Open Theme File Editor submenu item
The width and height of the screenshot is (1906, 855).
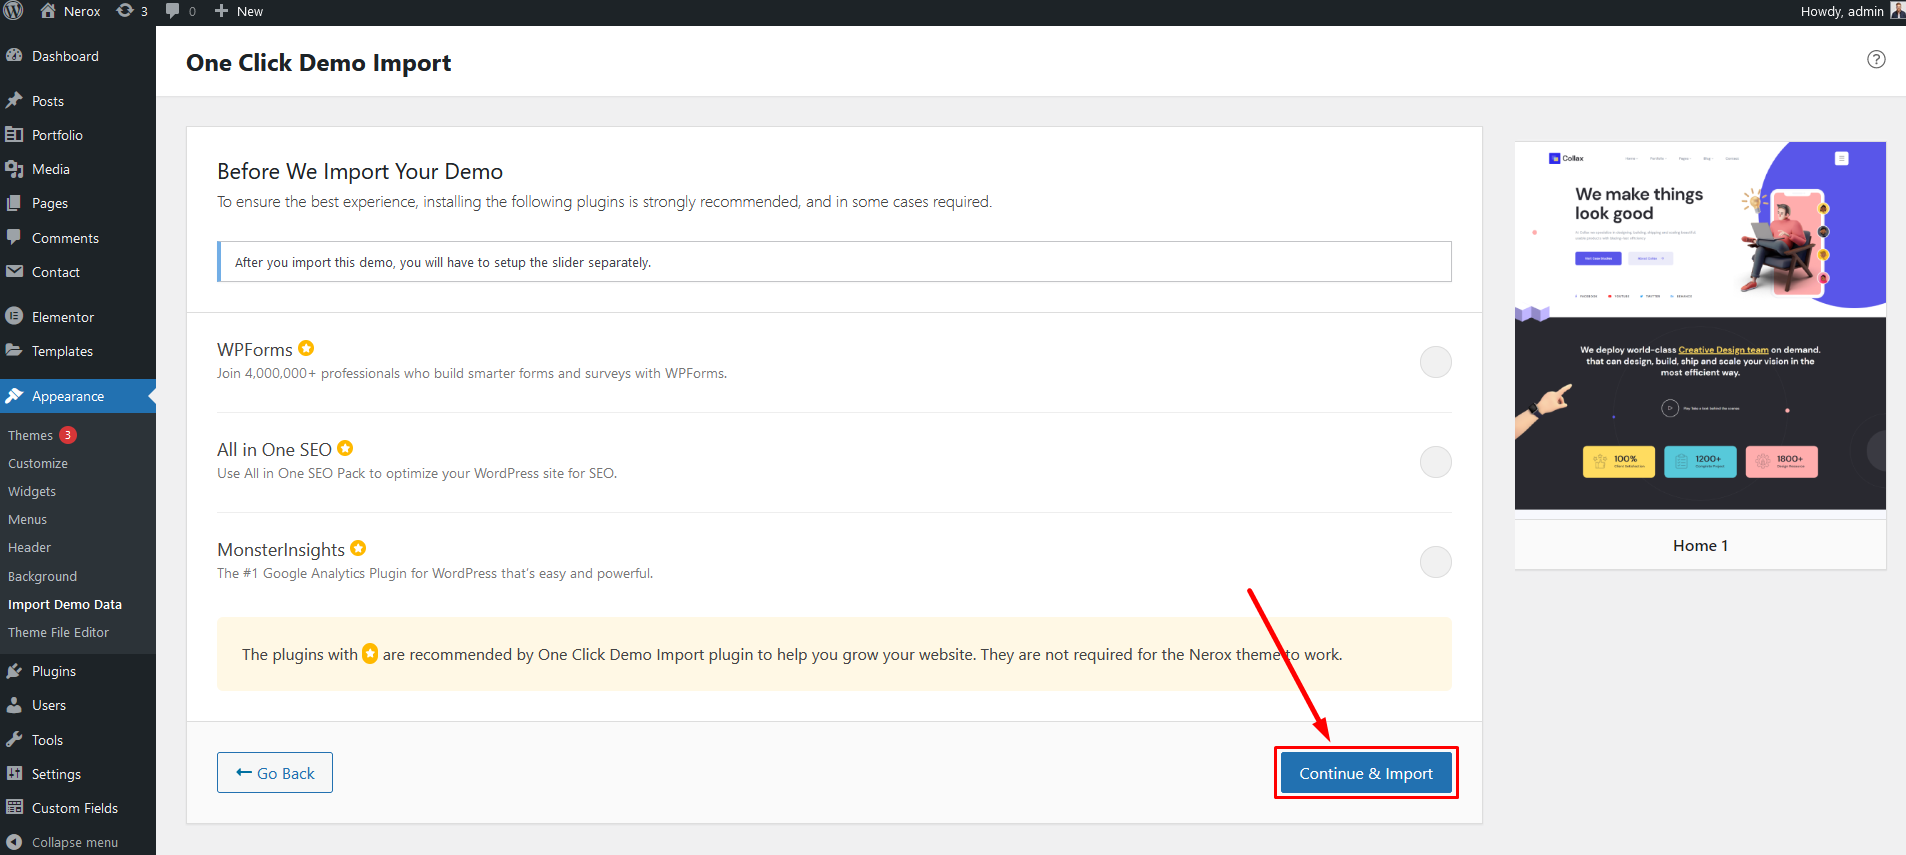click(x=58, y=632)
